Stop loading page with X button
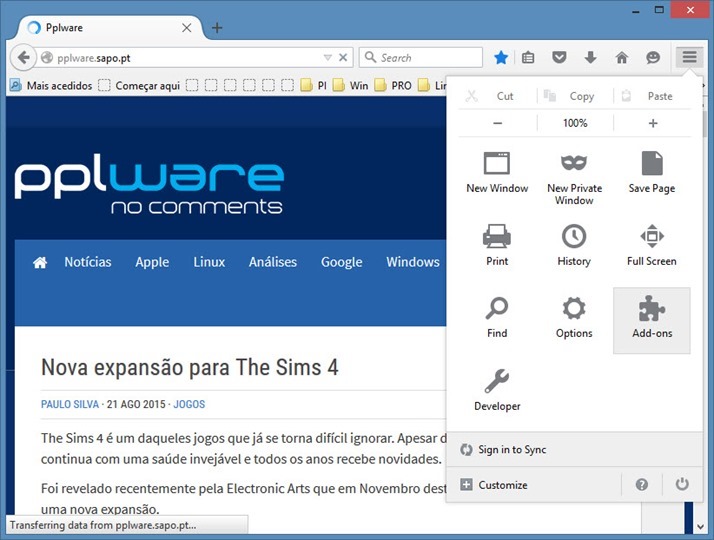Screen dimensions: 714x540 point(343,57)
